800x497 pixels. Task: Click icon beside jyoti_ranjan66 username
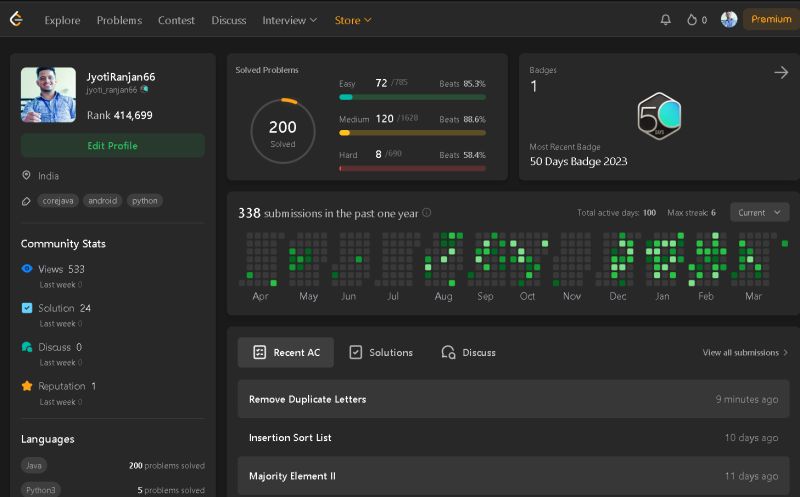pyautogui.click(x=144, y=89)
